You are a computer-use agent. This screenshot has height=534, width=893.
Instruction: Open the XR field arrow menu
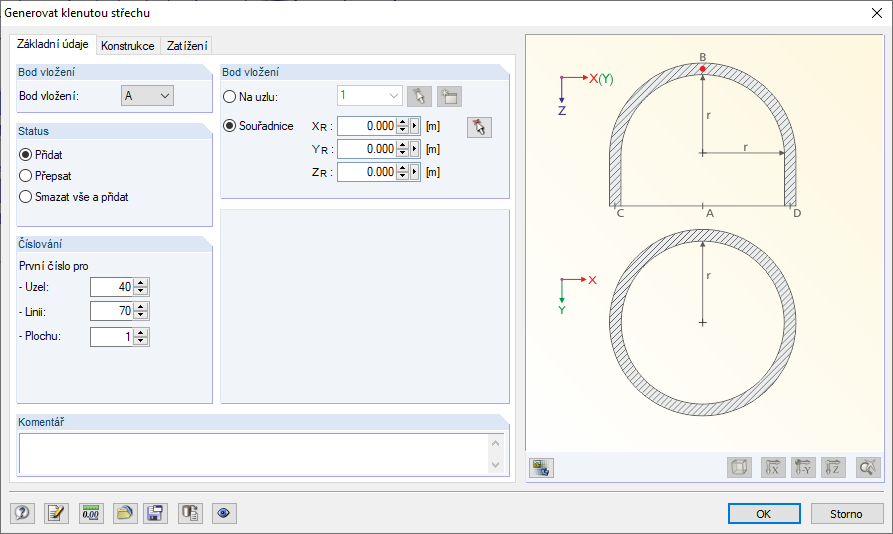(415, 126)
